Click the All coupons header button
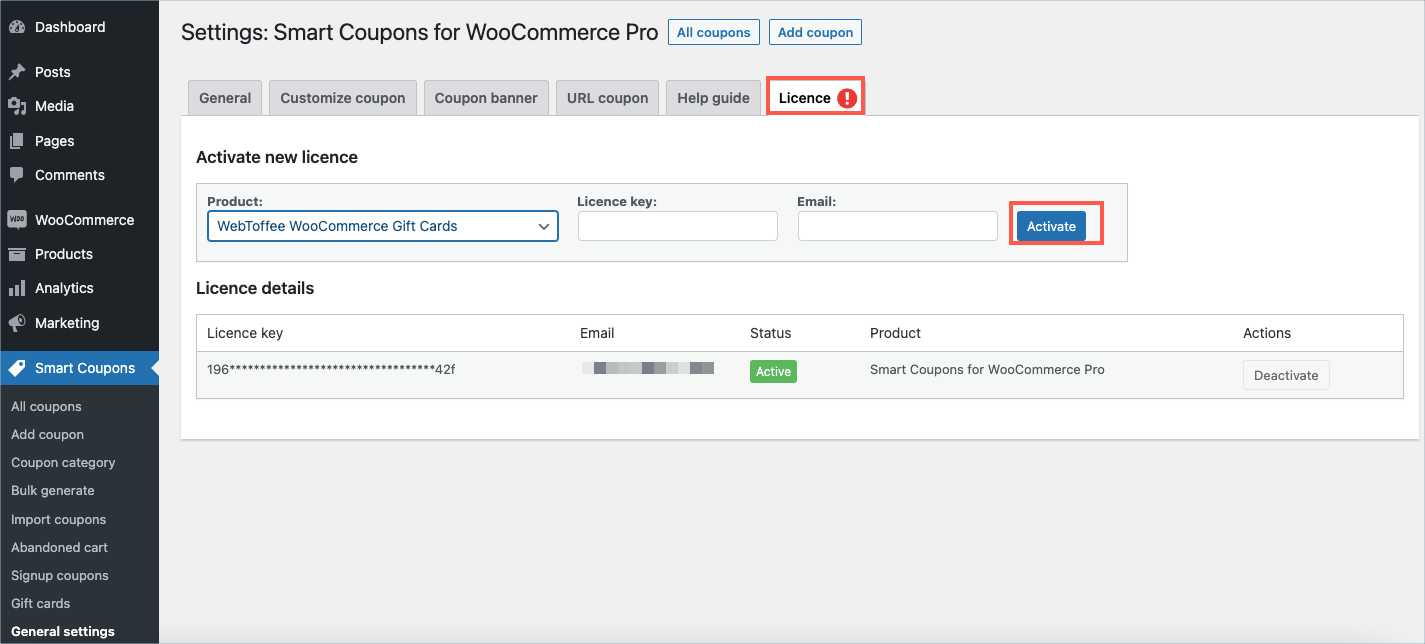This screenshot has height=644, width=1425. tap(714, 32)
